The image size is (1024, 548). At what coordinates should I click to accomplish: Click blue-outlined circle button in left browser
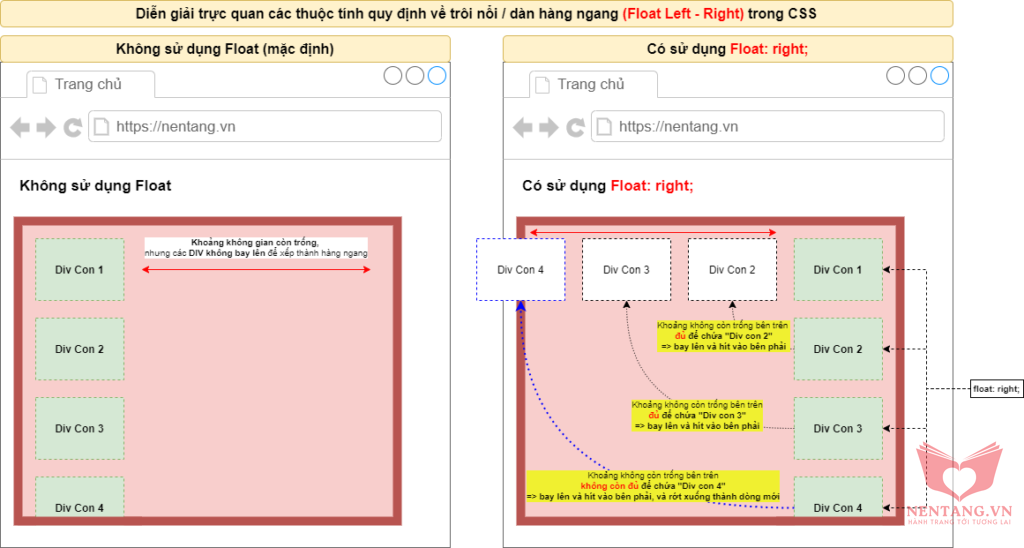click(437, 76)
